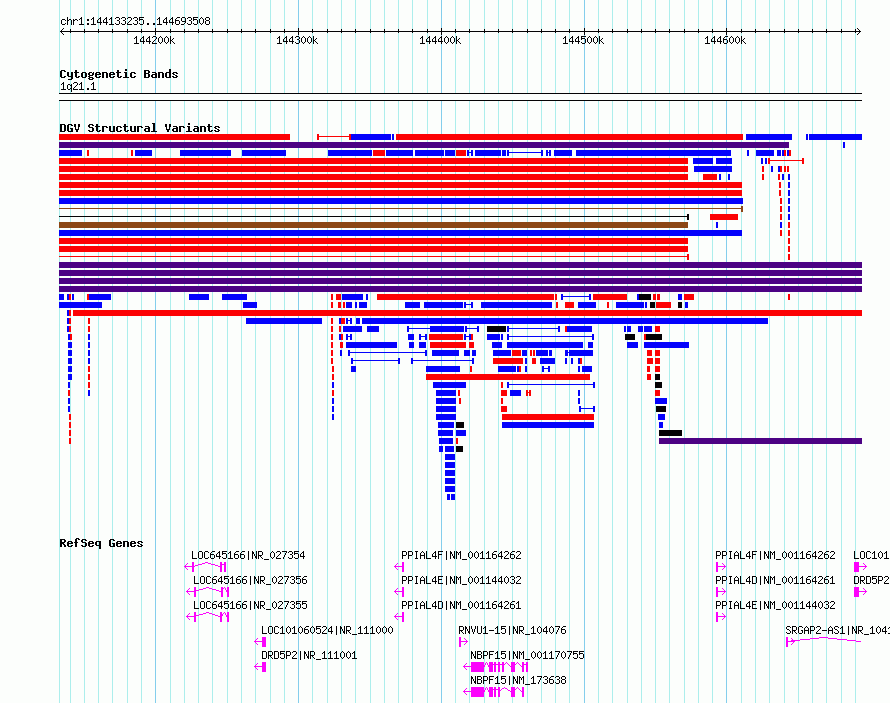Image resolution: width=890 pixels, height=703 pixels.
Task: Click the SRGAP2-AS1 gene label
Action: 837,630
